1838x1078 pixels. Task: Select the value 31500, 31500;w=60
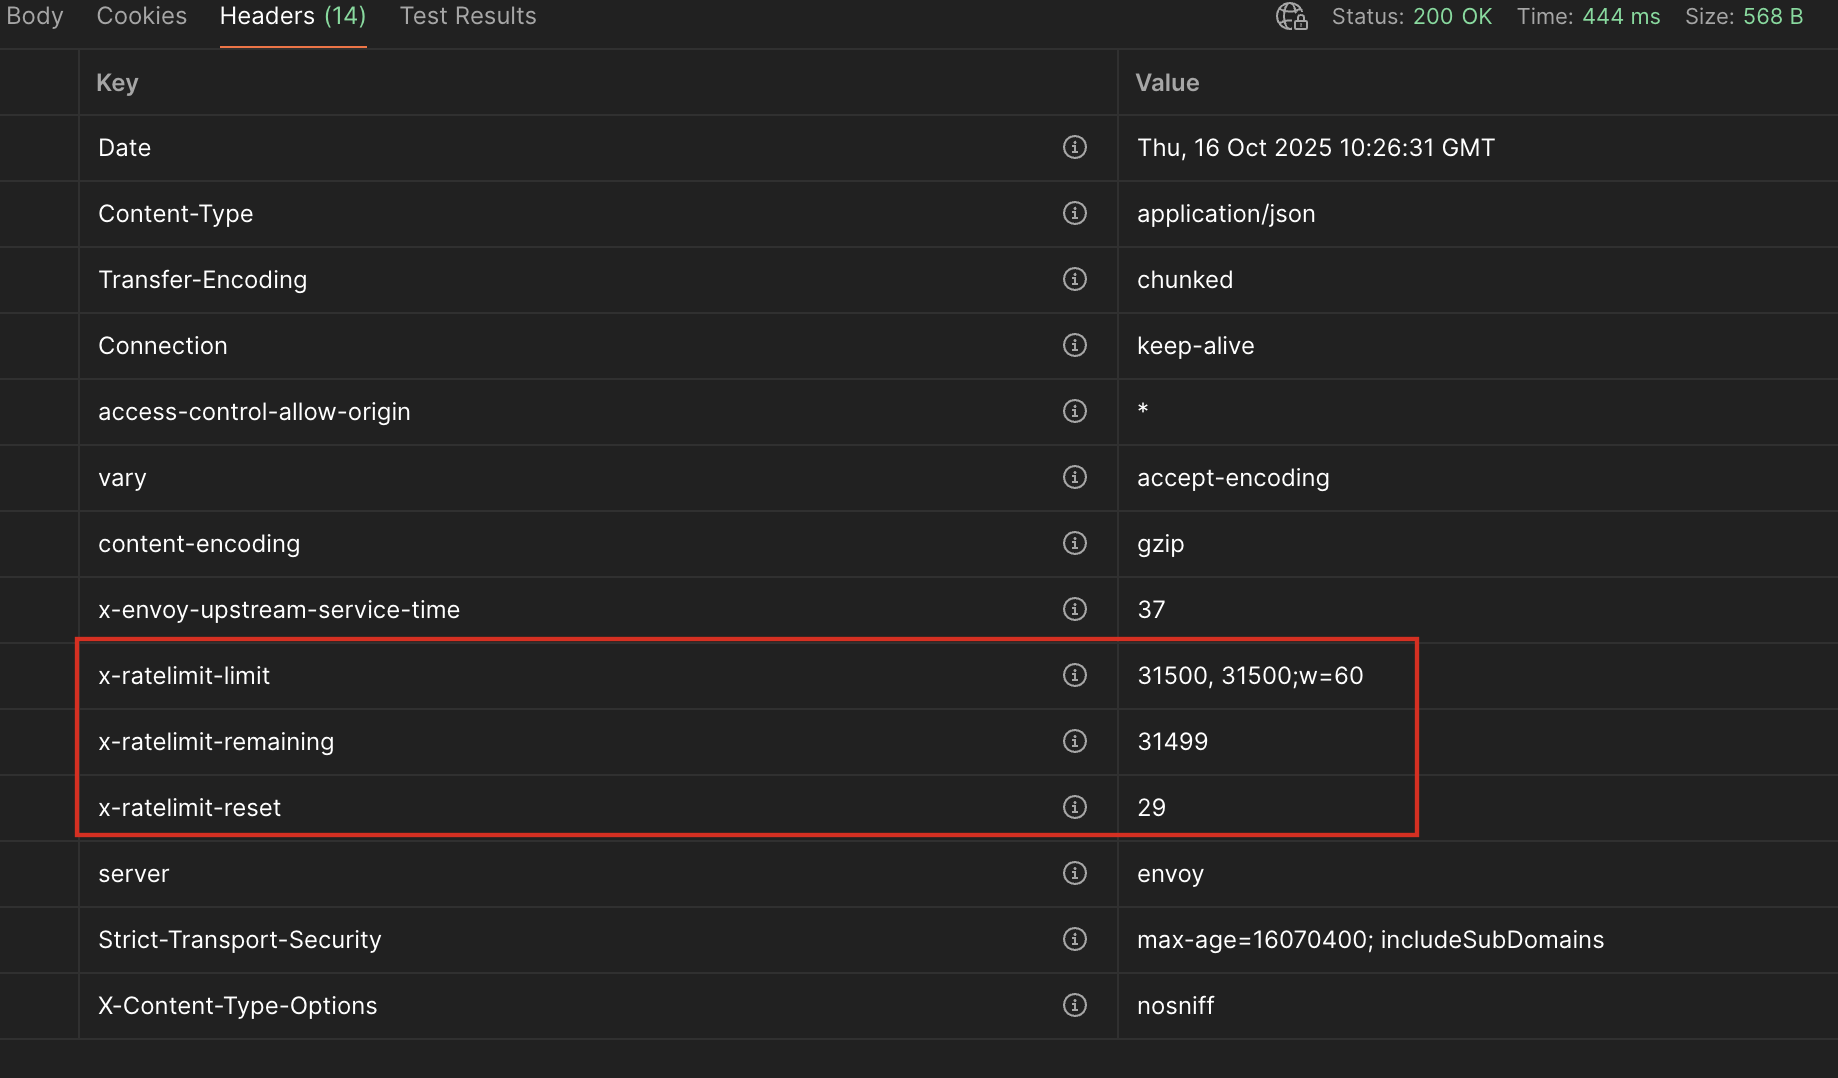click(1250, 676)
